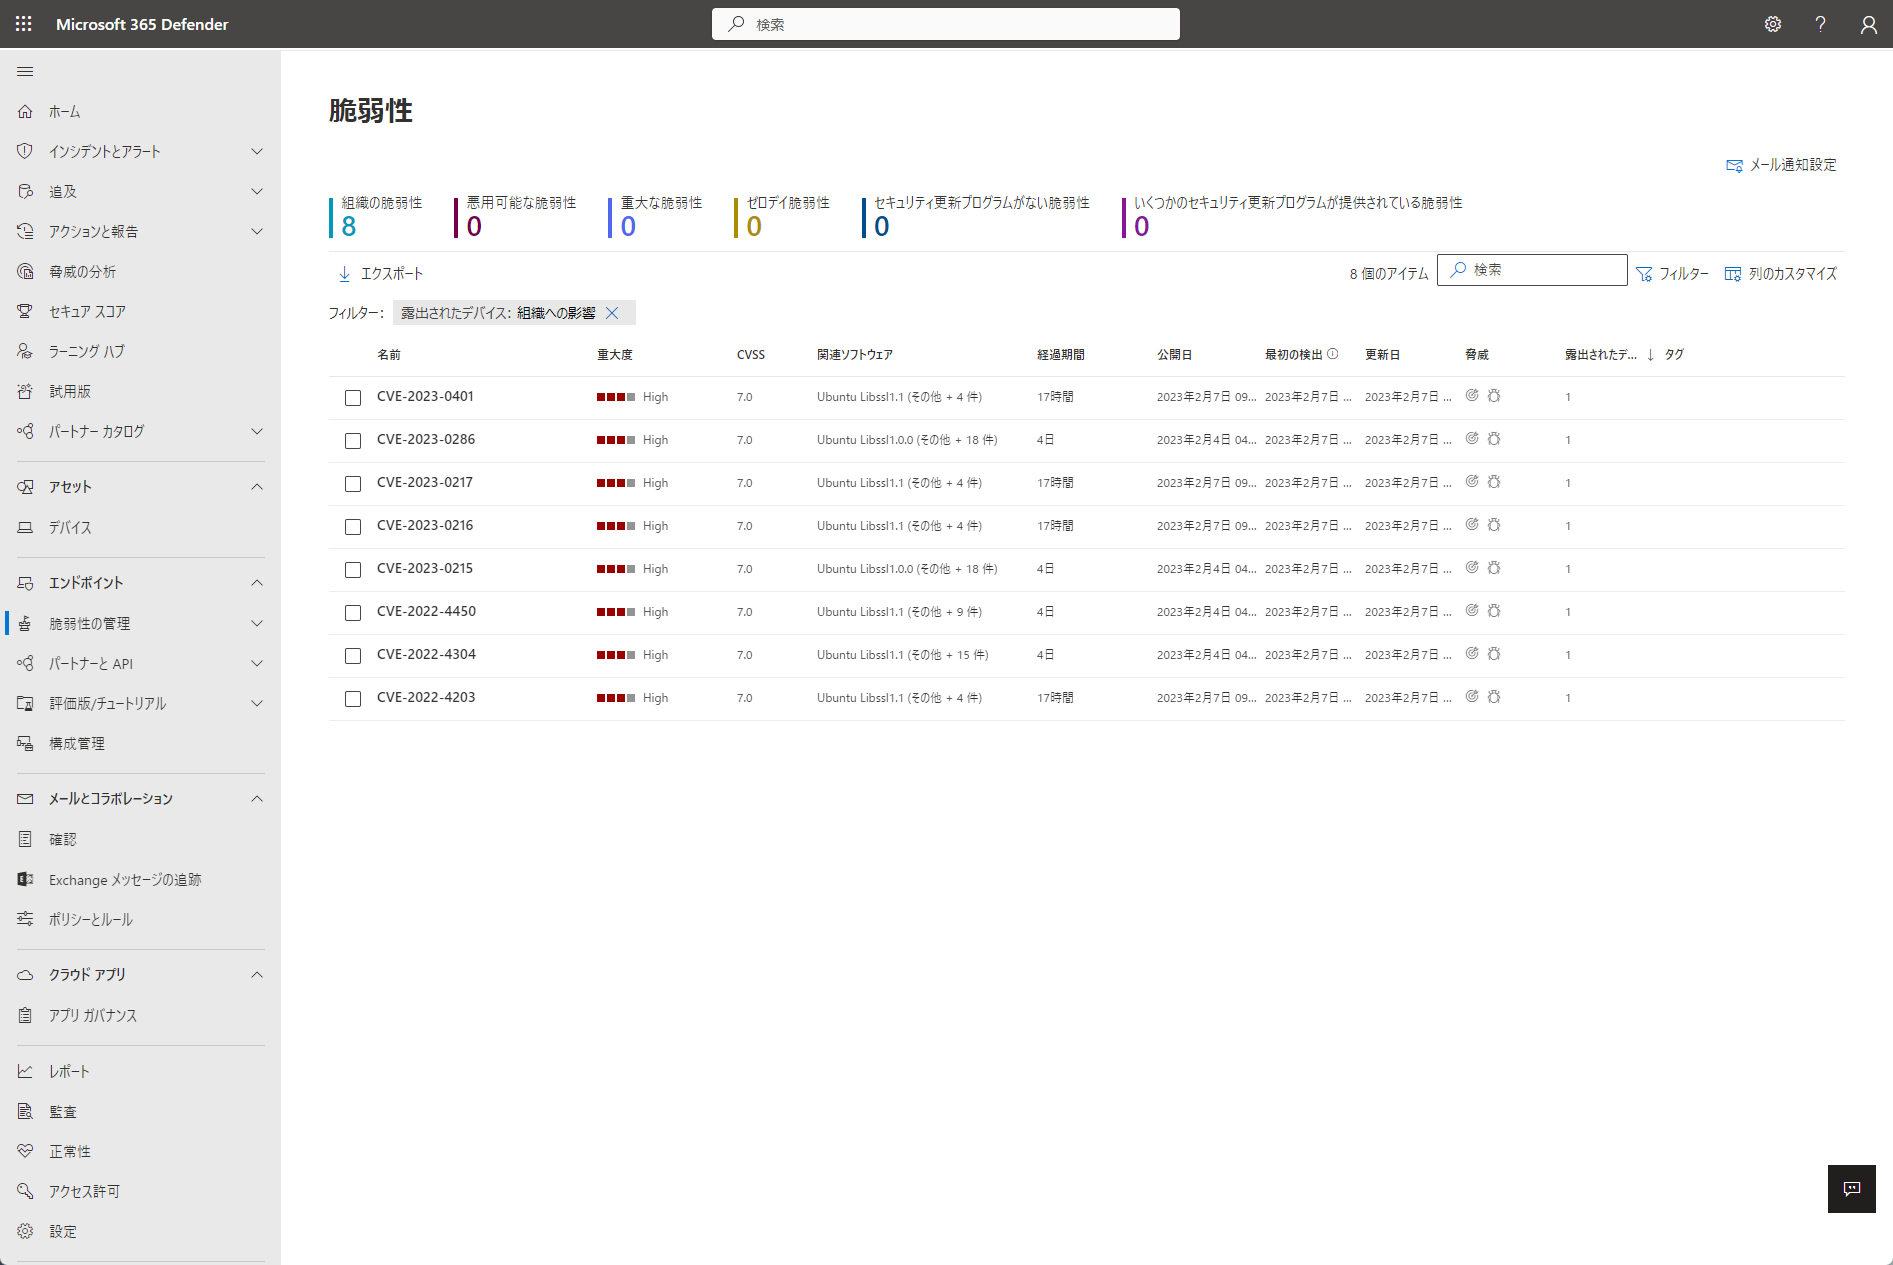1893x1265 pixels.
Task: Sort by the 露出されたデ... column header
Action: [x=1602, y=354]
